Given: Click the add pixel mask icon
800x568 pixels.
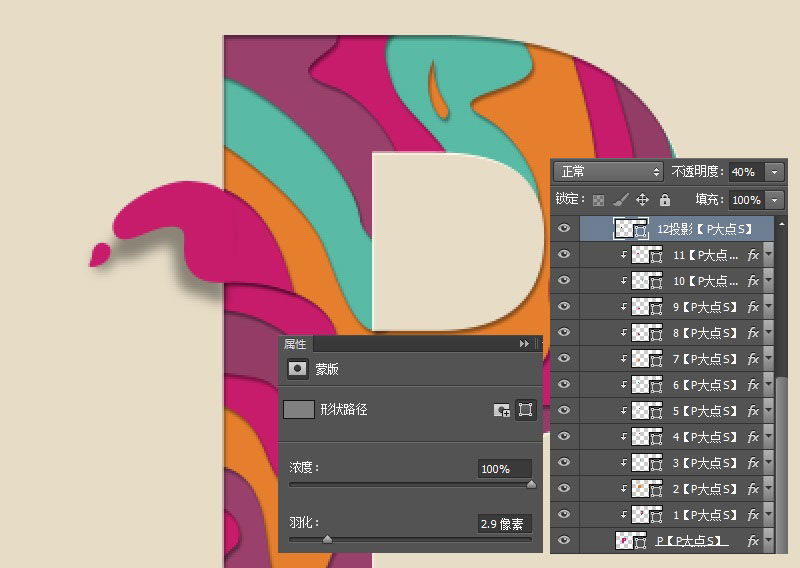Looking at the screenshot, I should click(502, 410).
